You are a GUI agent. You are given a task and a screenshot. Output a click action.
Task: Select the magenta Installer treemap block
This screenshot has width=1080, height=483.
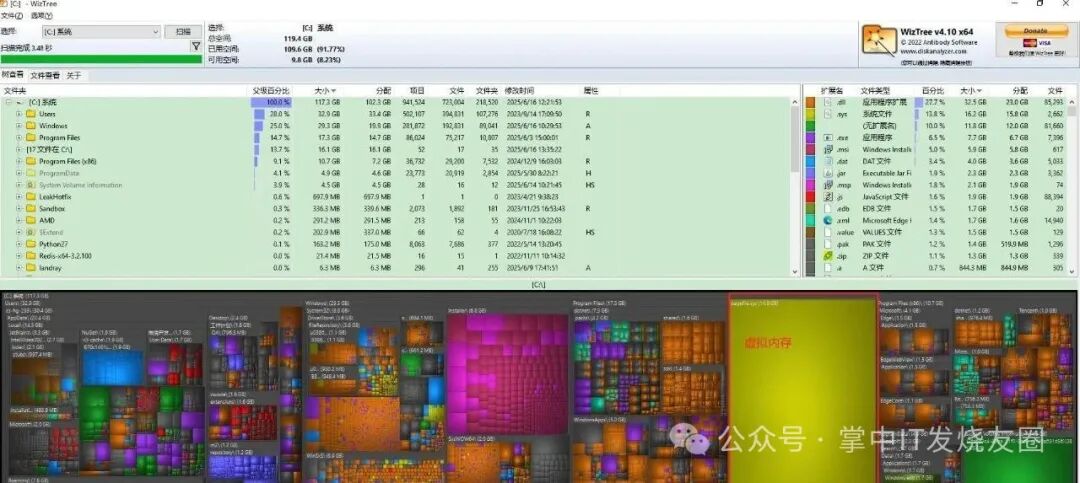(x=507, y=373)
